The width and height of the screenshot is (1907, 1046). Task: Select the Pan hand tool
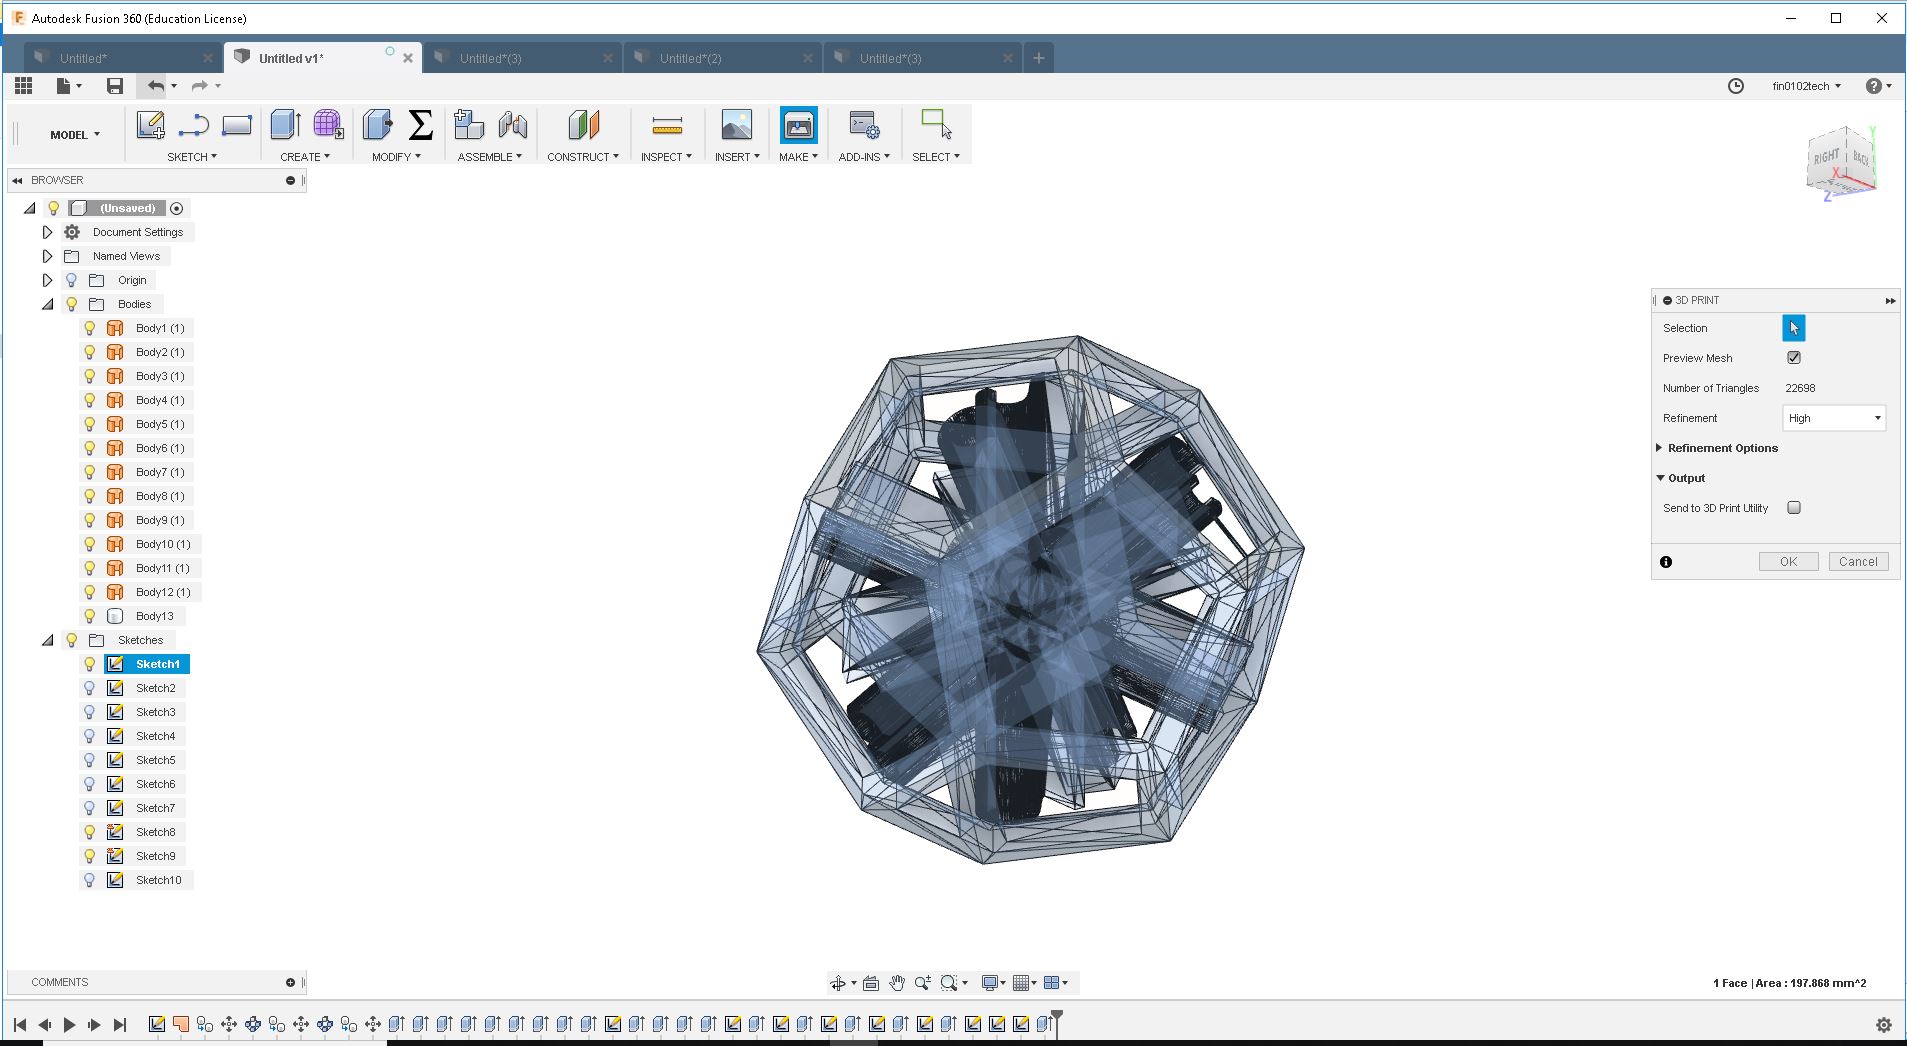(897, 983)
